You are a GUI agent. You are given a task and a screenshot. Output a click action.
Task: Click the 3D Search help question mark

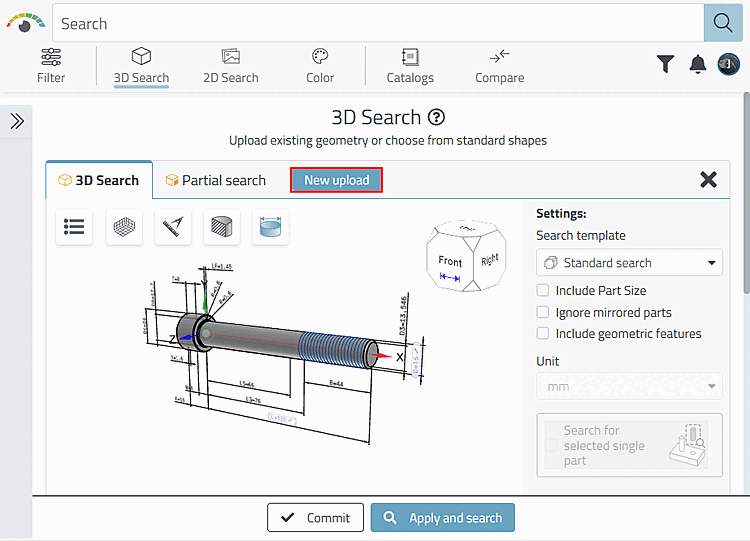point(436,117)
